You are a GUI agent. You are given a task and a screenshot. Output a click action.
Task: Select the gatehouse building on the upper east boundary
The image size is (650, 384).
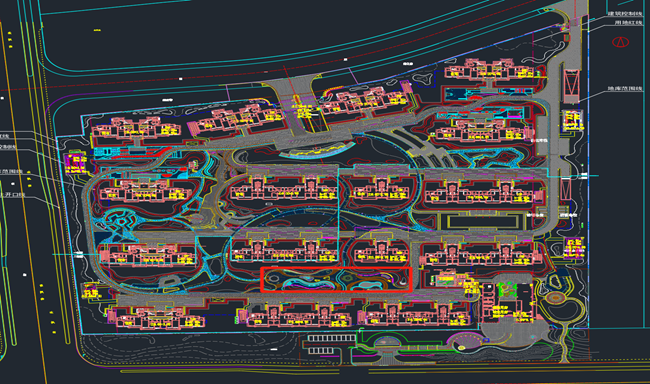573,121
